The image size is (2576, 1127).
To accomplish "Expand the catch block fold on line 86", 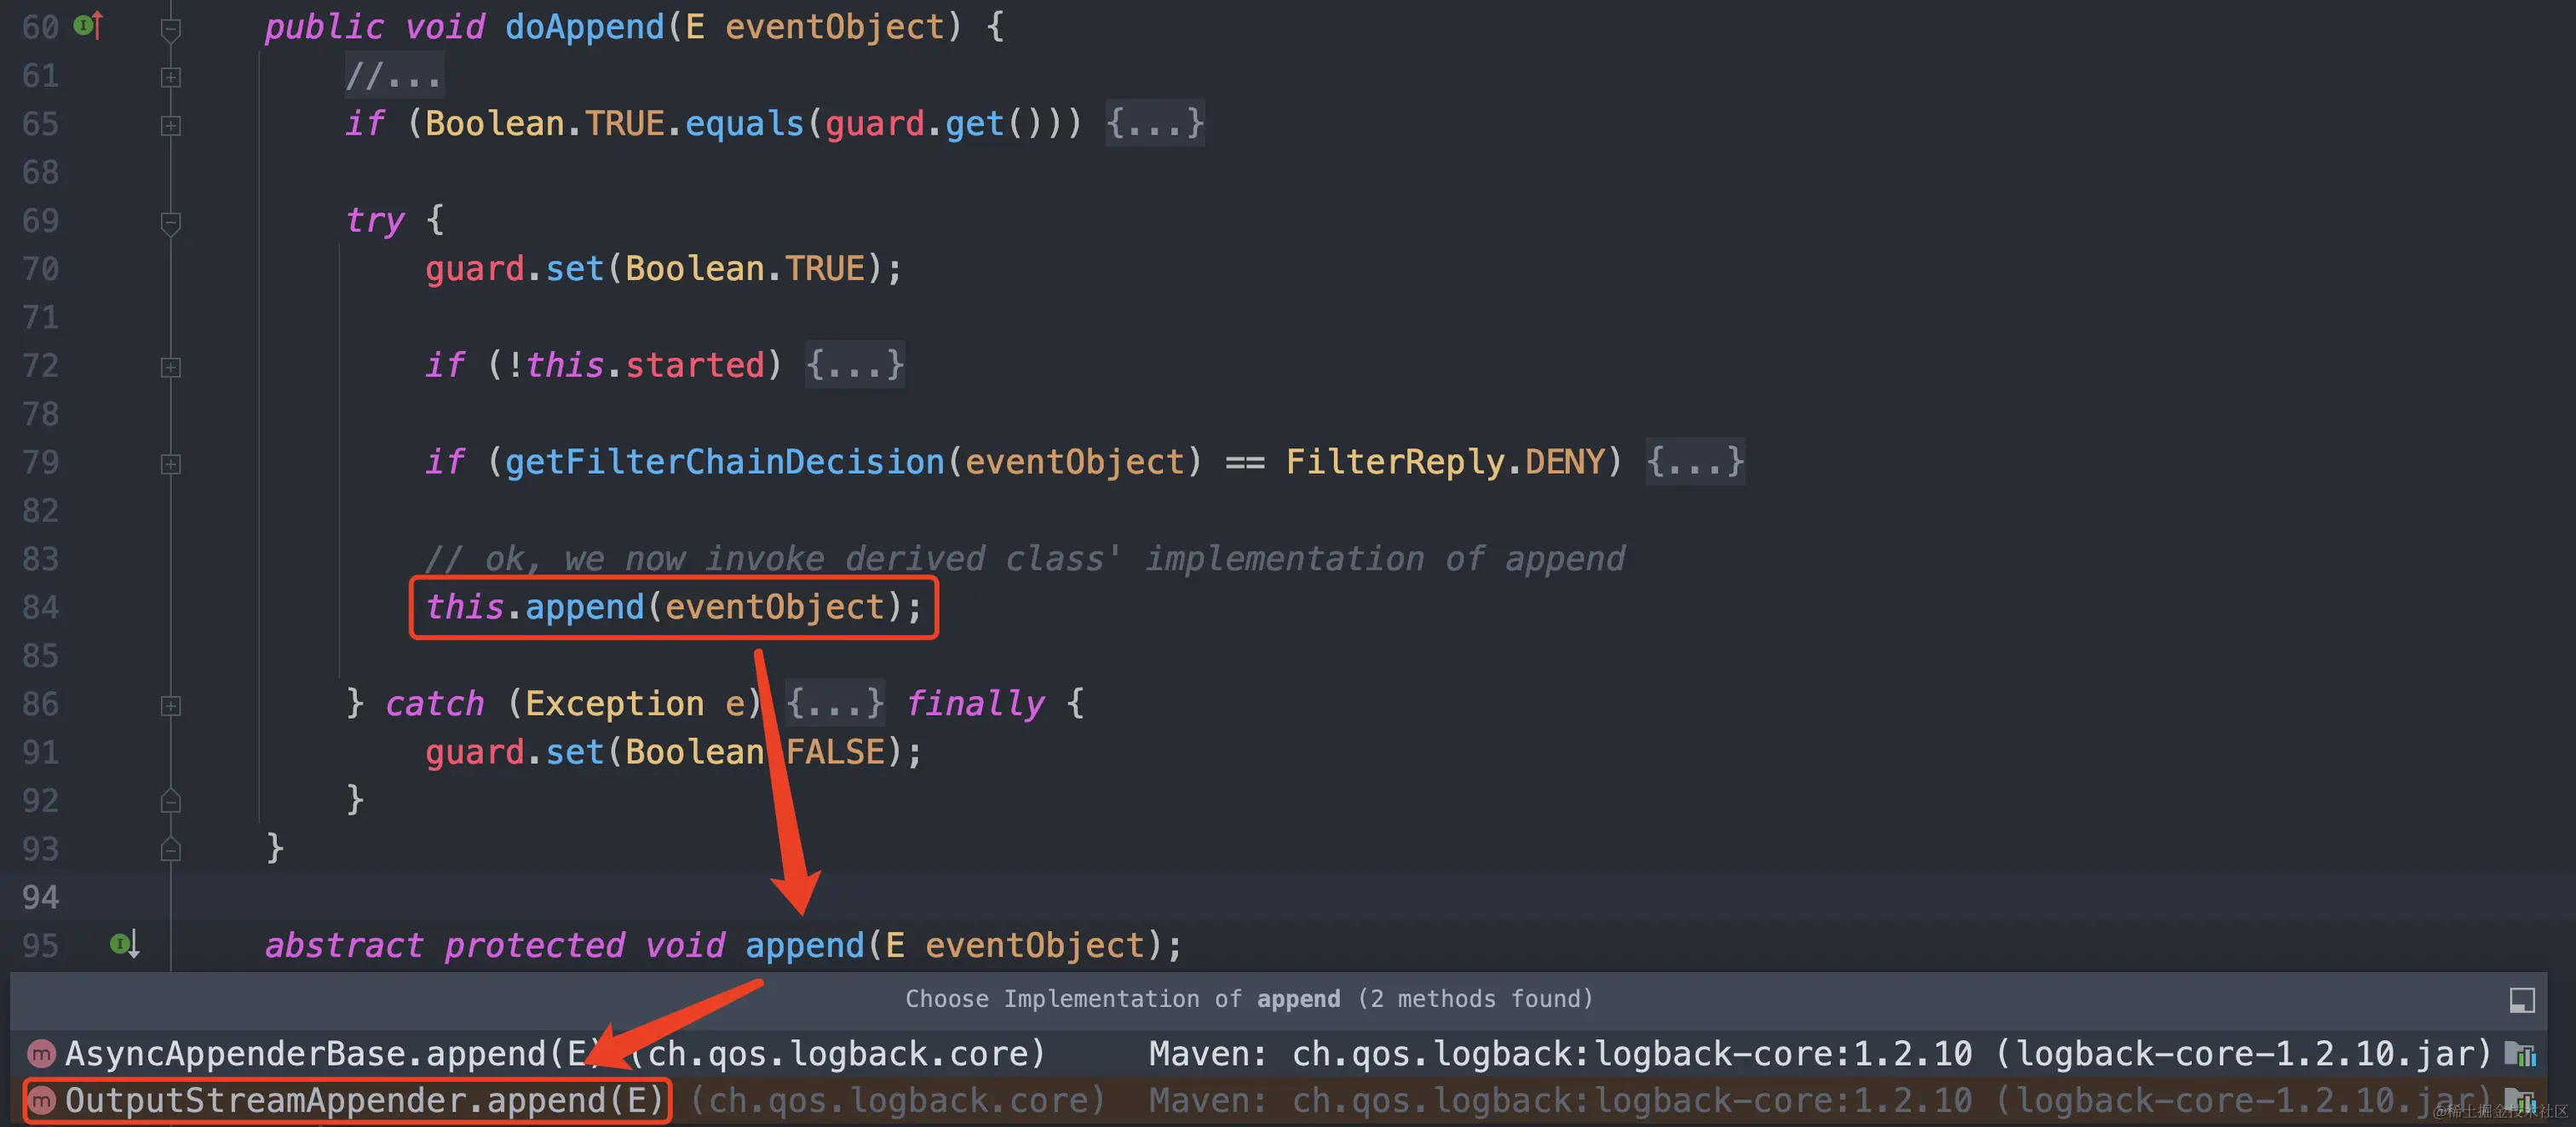I will (x=171, y=706).
